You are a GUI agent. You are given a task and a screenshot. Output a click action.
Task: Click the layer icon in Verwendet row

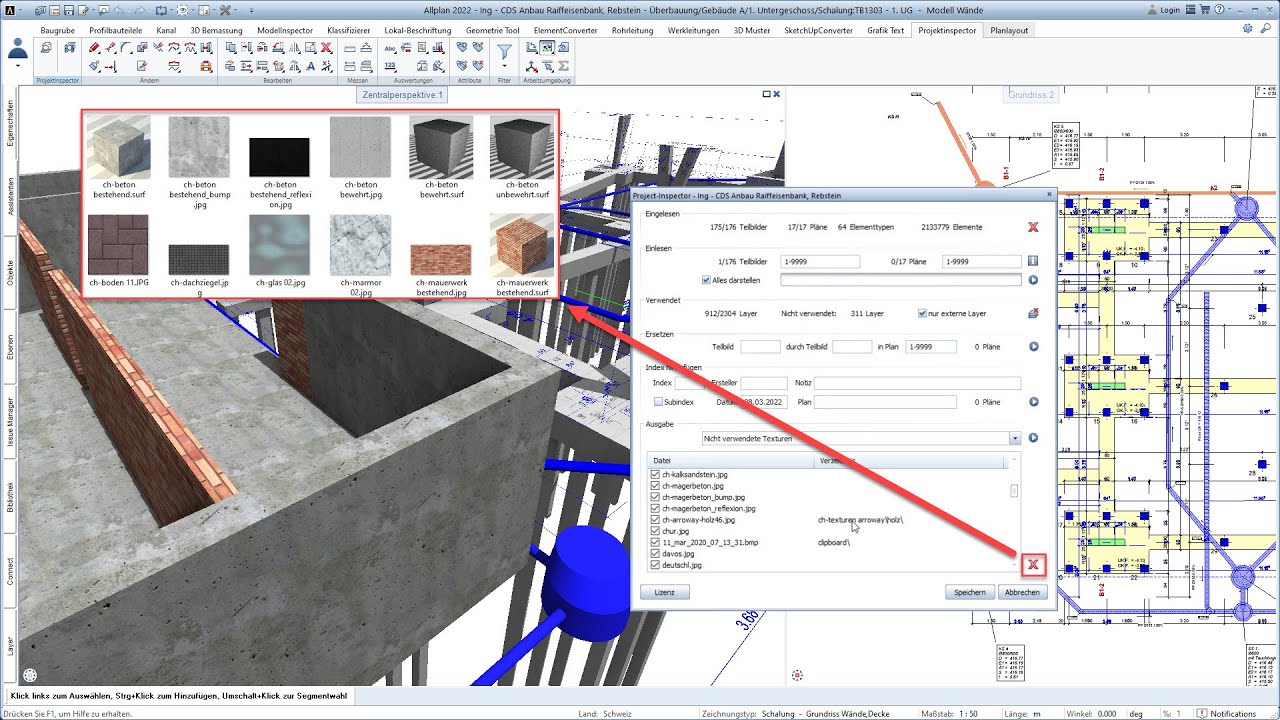pyautogui.click(x=1034, y=313)
